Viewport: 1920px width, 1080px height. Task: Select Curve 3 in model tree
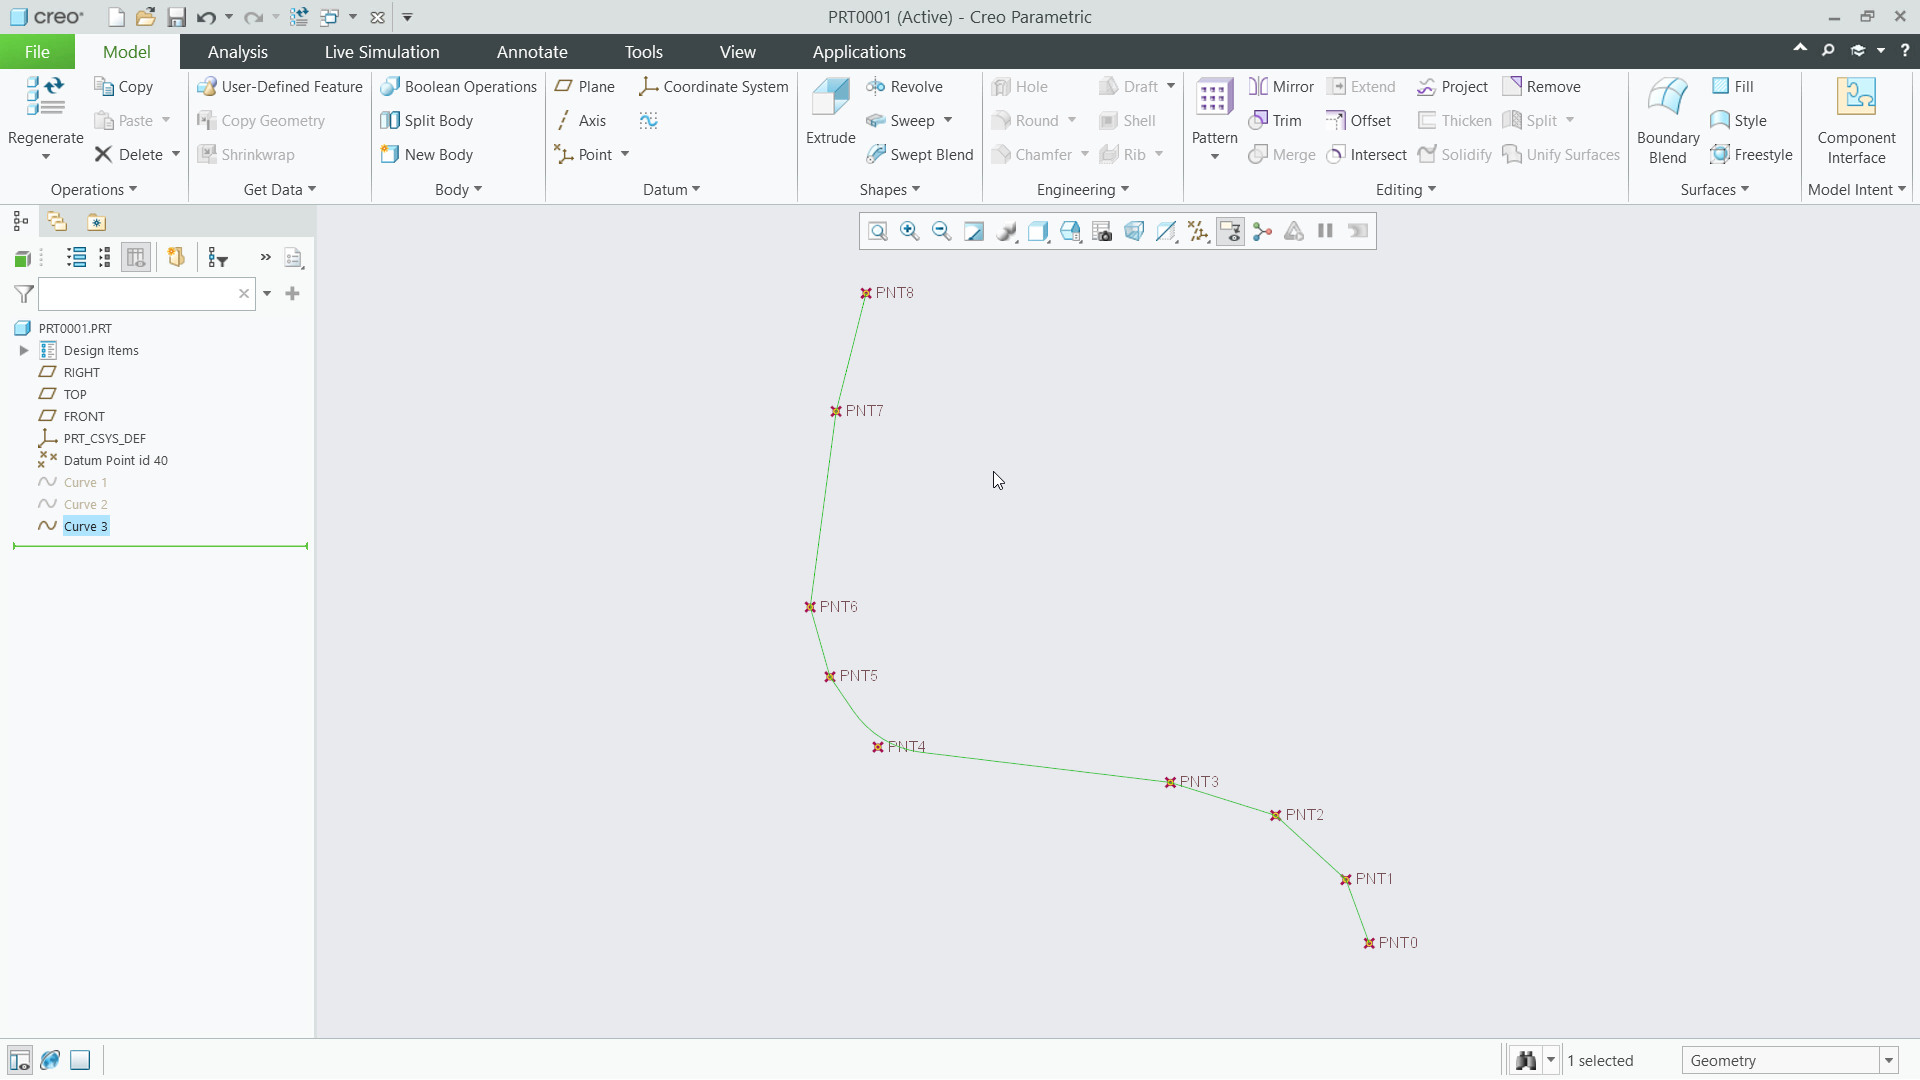[x=86, y=527]
